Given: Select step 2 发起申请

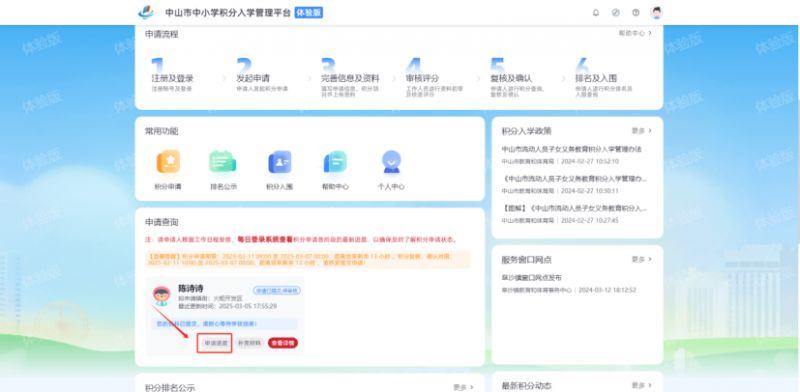Looking at the screenshot, I should [x=262, y=76].
